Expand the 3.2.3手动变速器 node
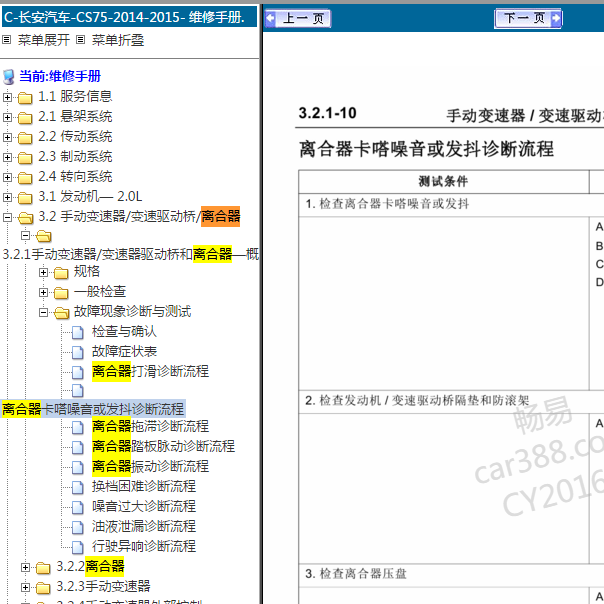Viewport: 604px width, 604px height. pyautogui.click(x=25, y=588)
